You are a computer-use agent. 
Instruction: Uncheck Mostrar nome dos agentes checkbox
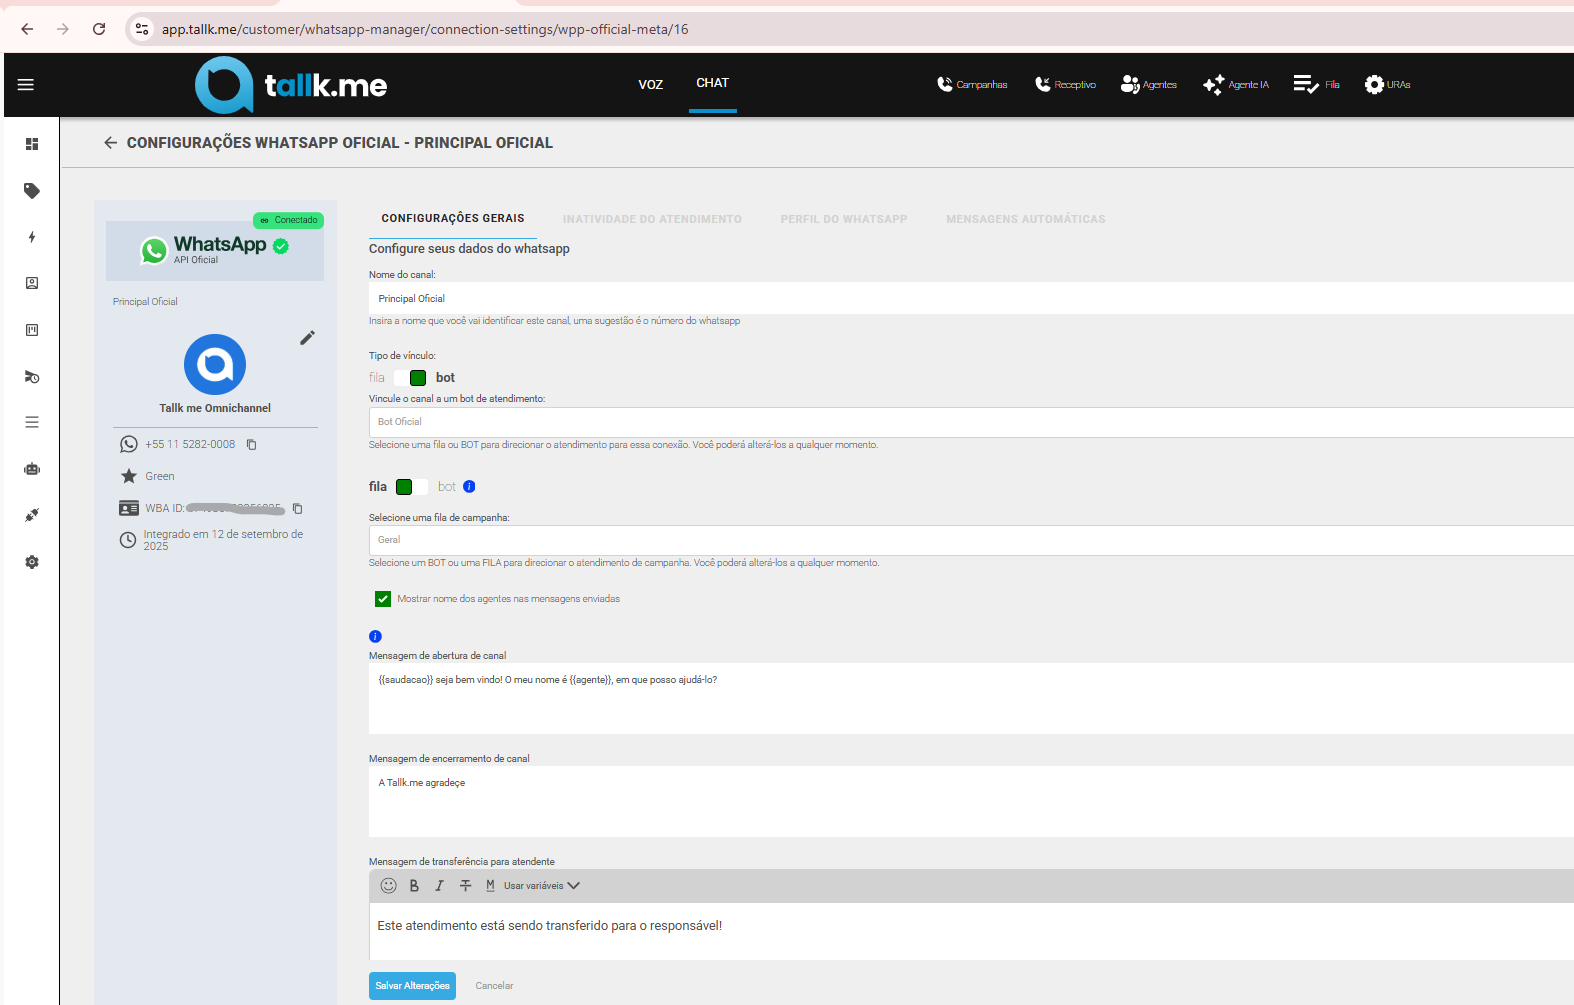click(x=383, y=599)
